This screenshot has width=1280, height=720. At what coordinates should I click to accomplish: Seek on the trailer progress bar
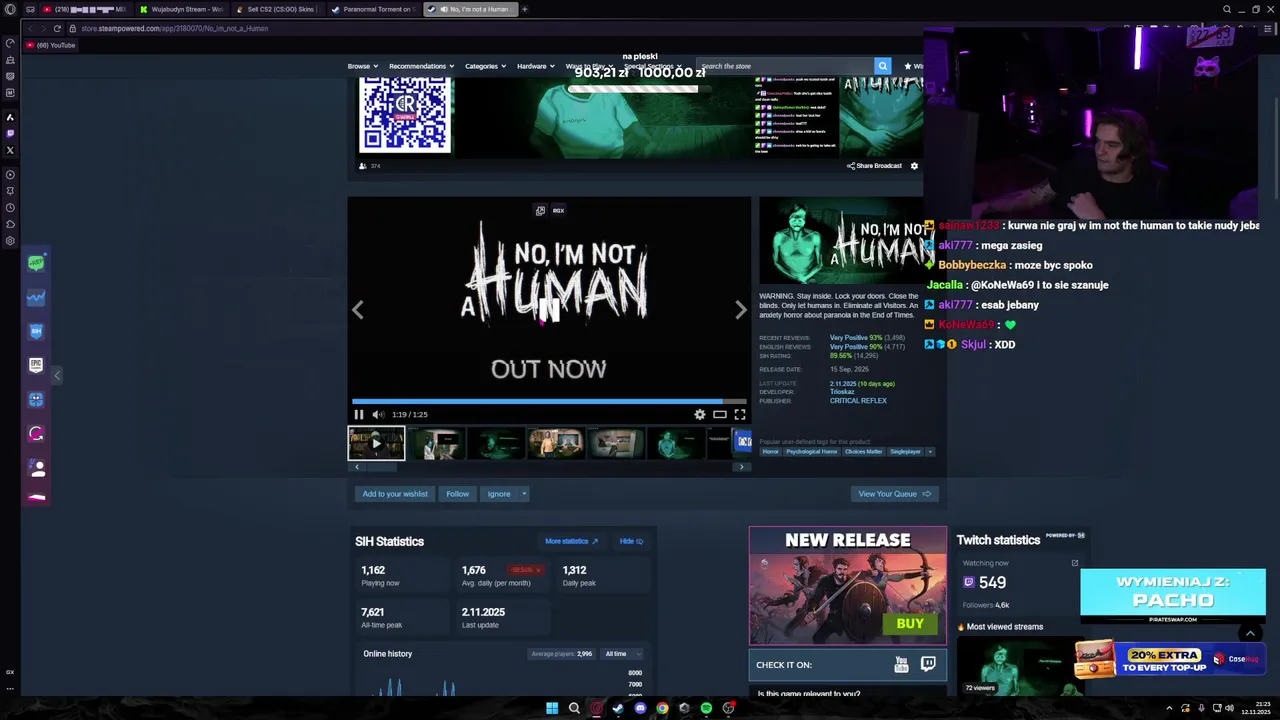(x=549, y=401)
